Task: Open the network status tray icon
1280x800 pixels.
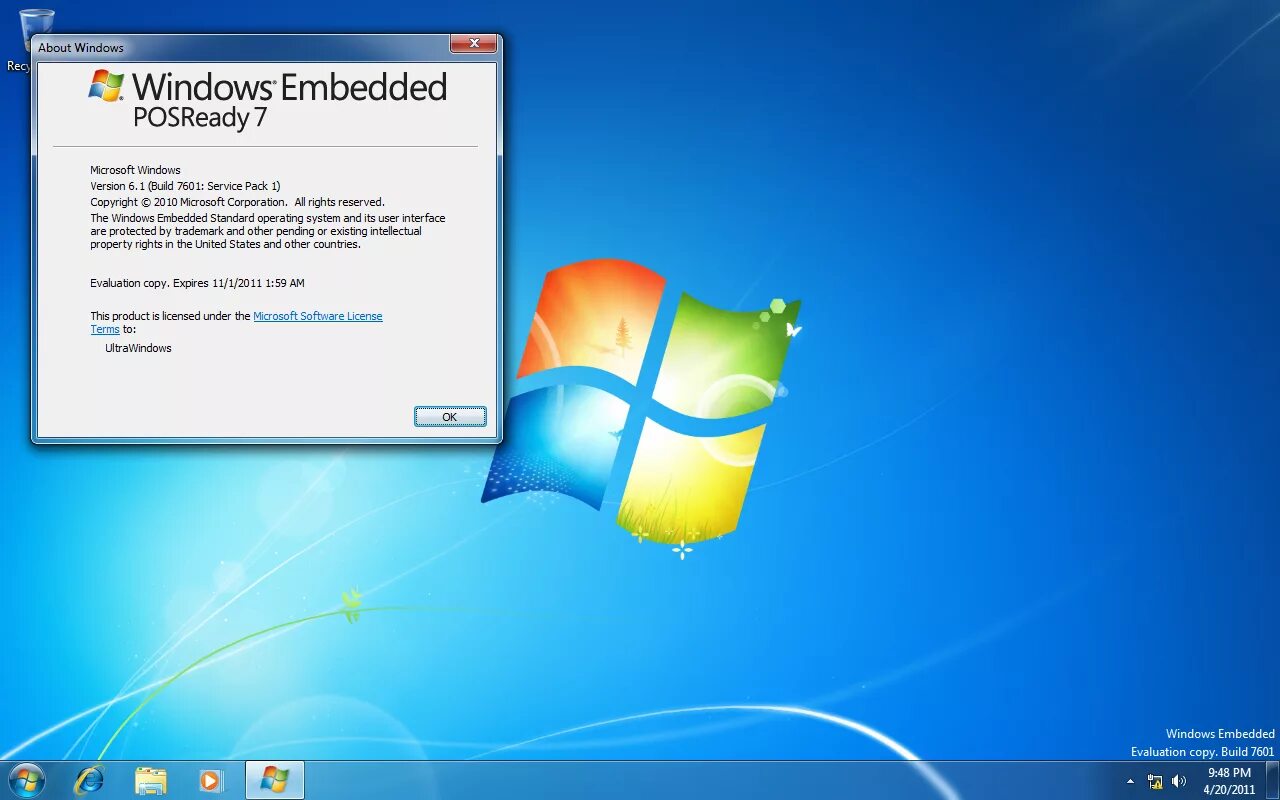Action: tap(1156, 781)
